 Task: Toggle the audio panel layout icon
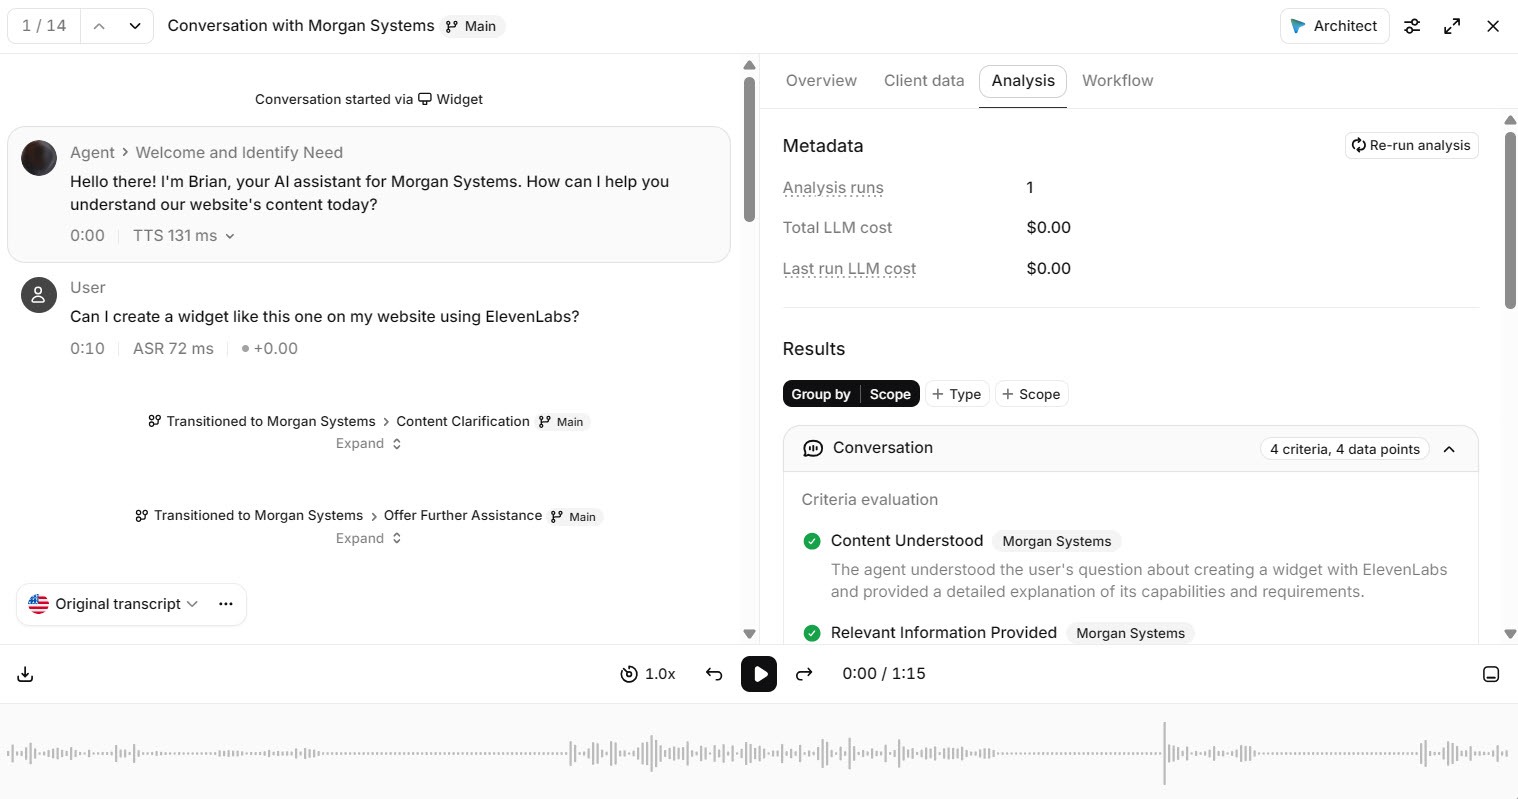(x=1491, y=674)
